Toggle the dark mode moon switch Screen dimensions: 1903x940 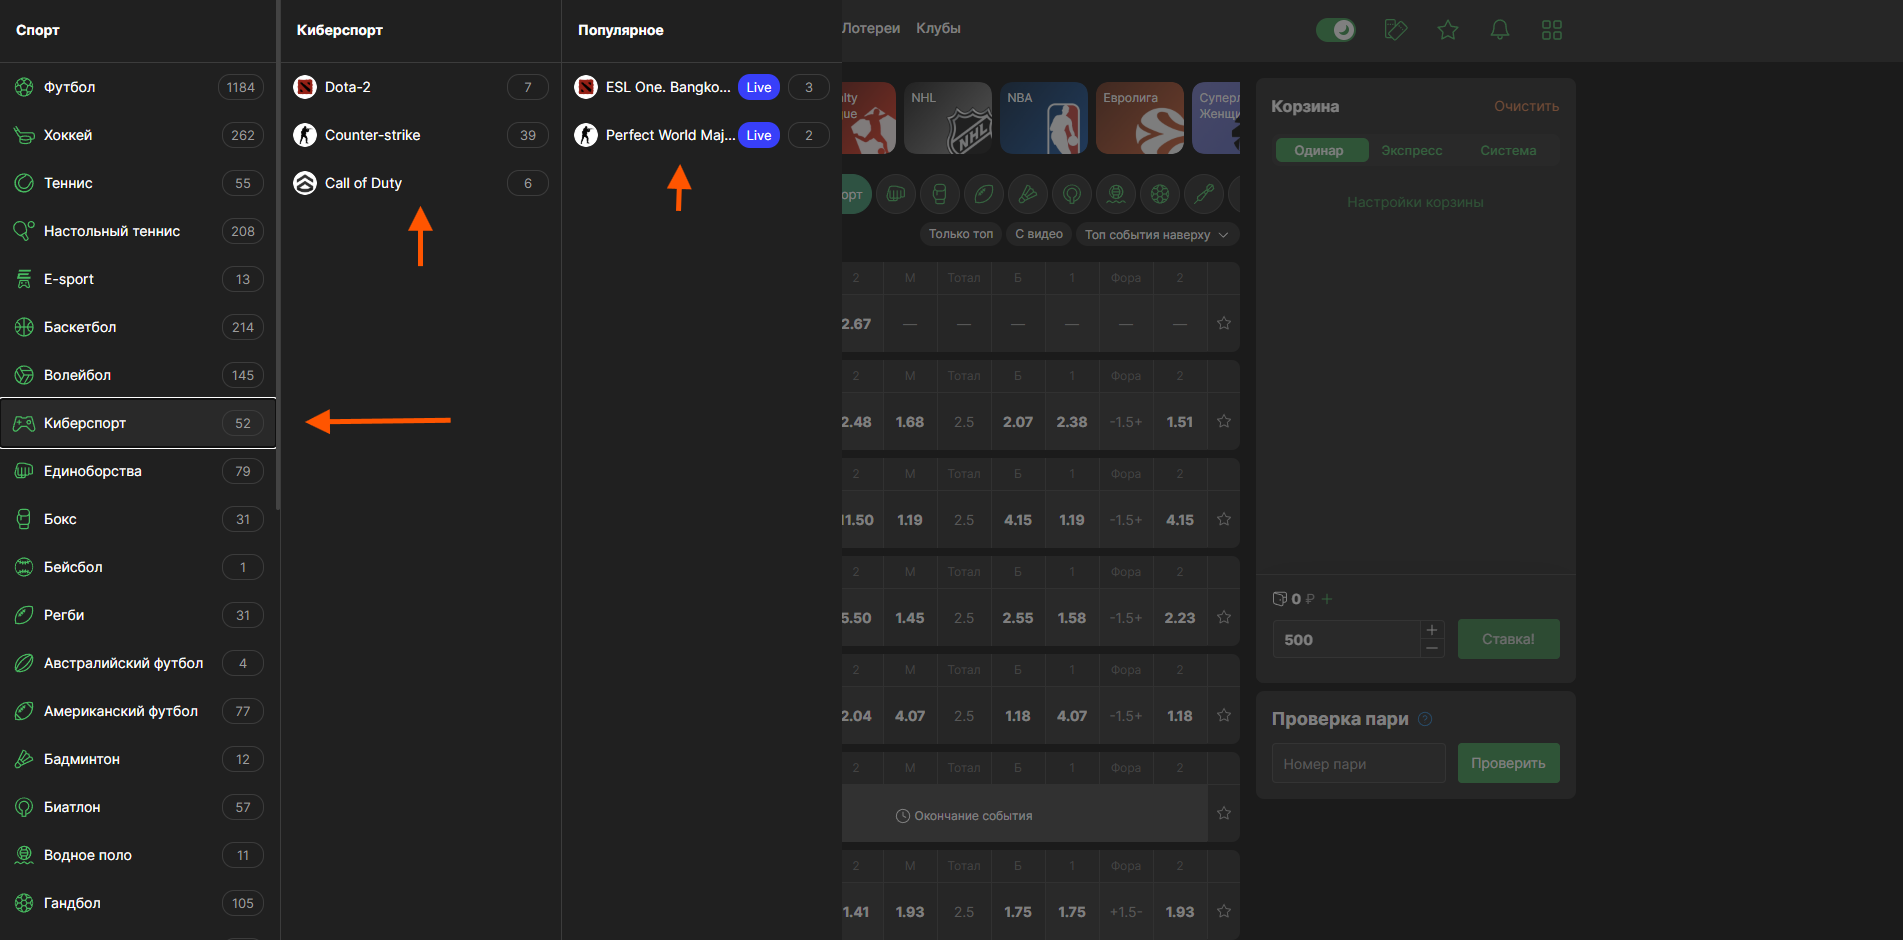coord(1336,30)
